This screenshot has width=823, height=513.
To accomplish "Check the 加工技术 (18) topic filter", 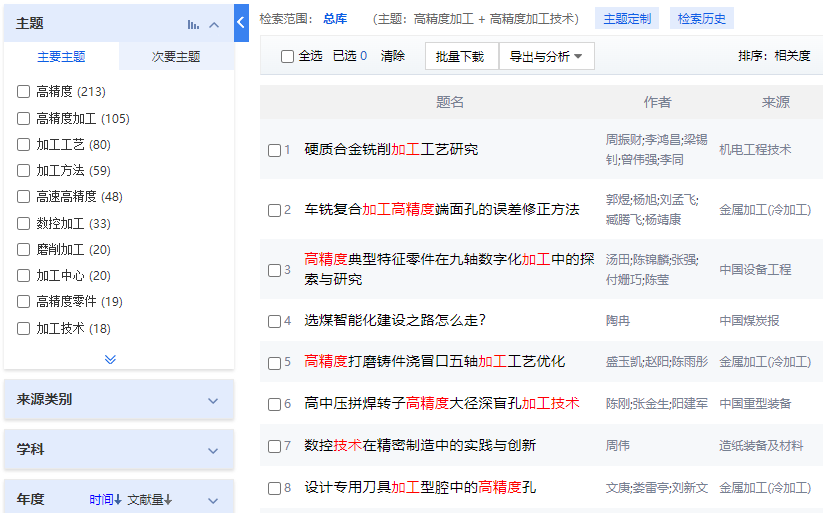I will click(24, 329).
